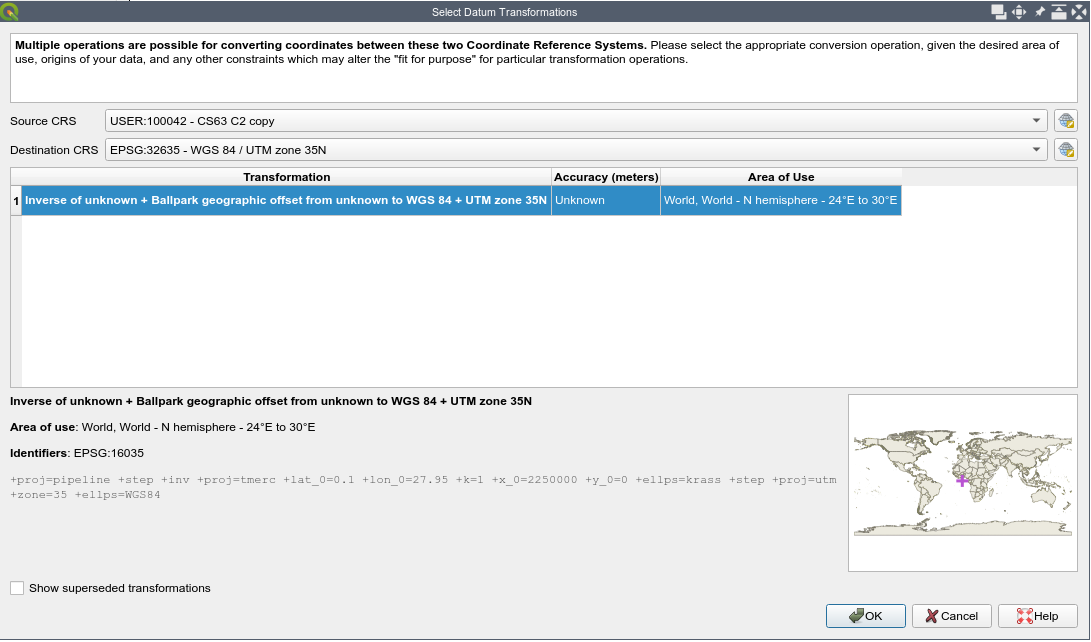1091x642 pixels.
Task: Open the USER:100042 CS63 C2 copy combo box
Action: [x=575, y=120]
